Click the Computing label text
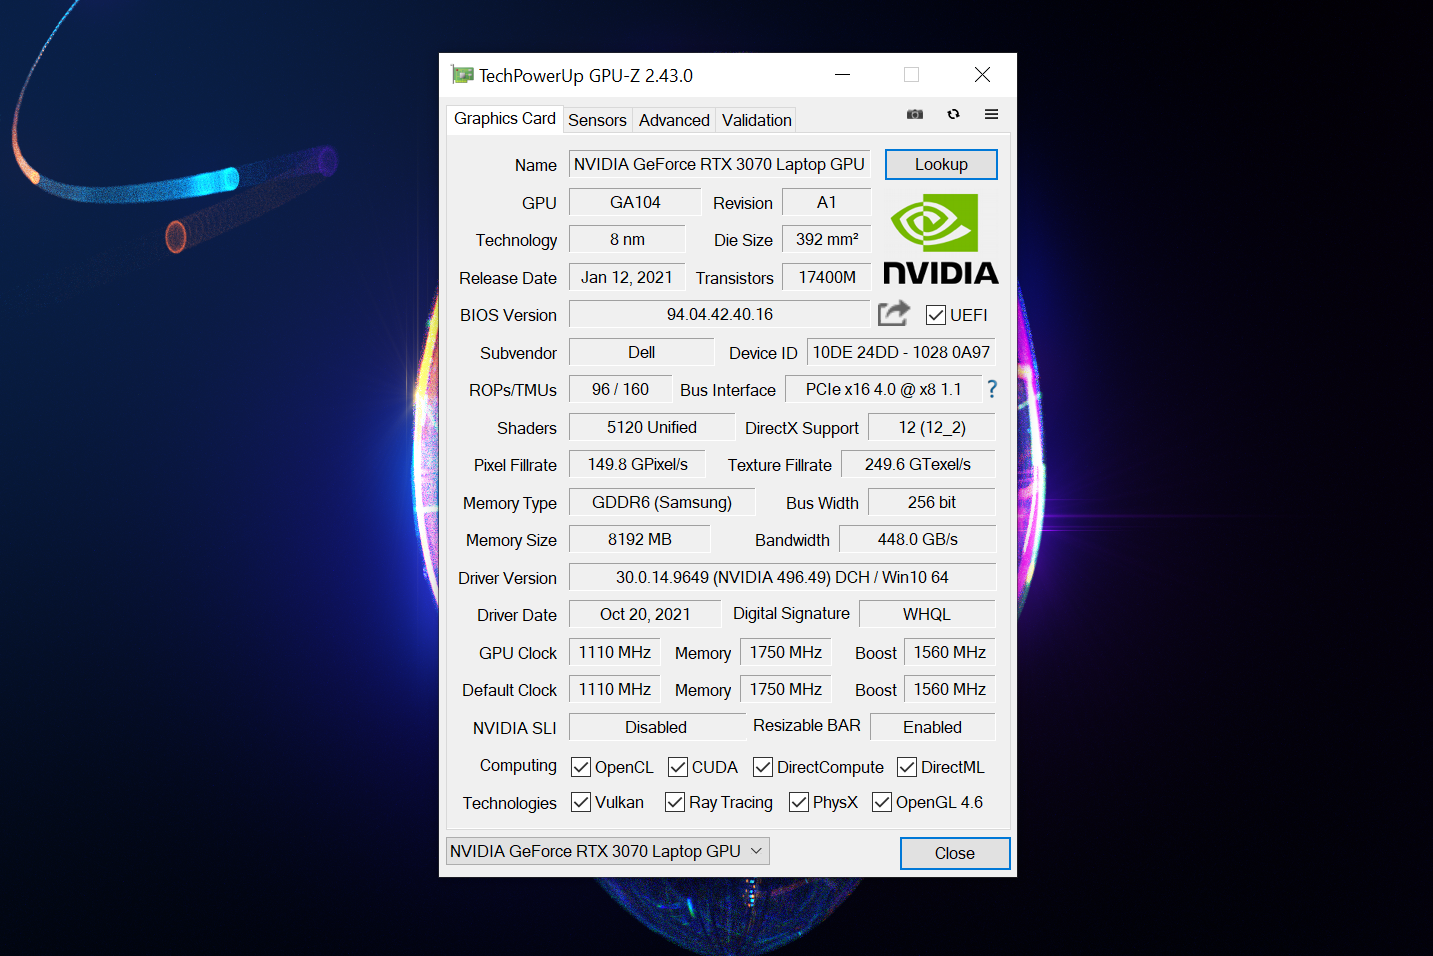The width and height of the screenshot is (1433, 956). pos(518,765)
